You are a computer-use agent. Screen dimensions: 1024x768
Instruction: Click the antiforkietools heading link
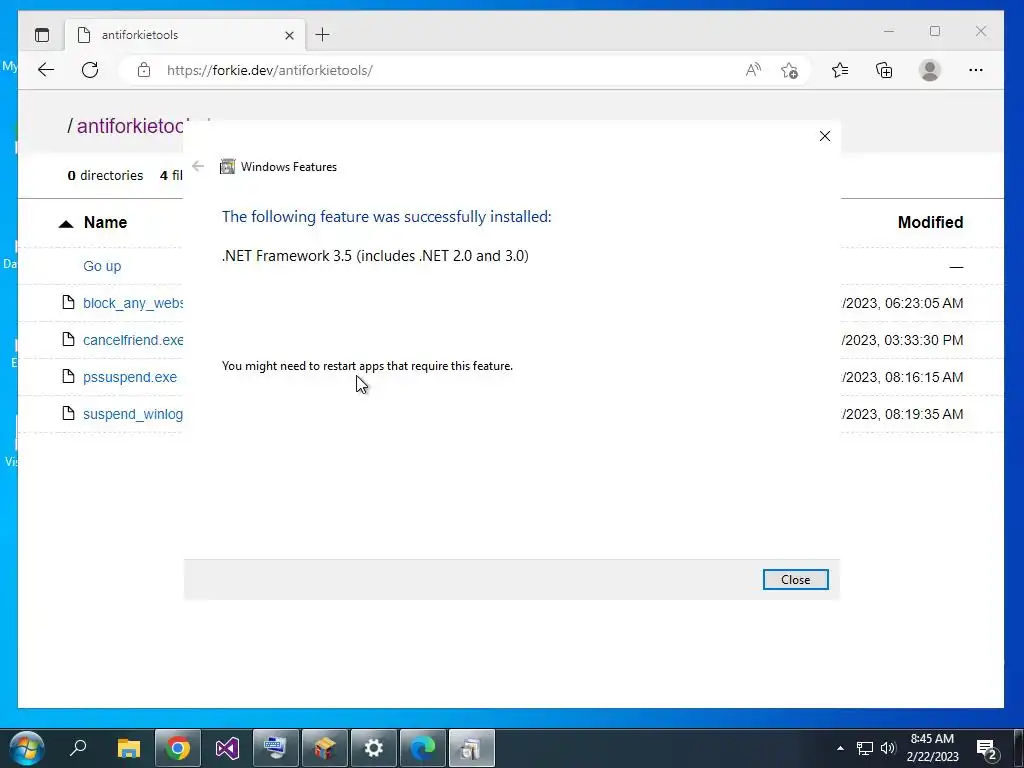(x=131, y=125)
